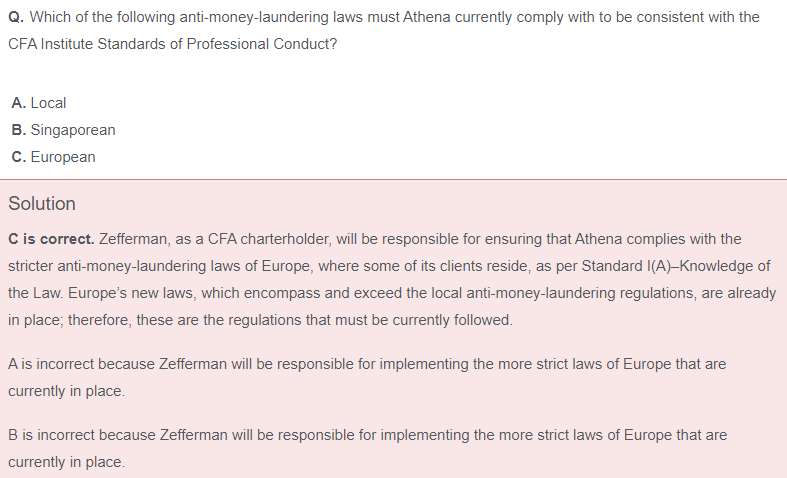
Task: Click 'CFA Institute Standards of Professional Conduct?' phrase
Action: (x=173, y=44)
